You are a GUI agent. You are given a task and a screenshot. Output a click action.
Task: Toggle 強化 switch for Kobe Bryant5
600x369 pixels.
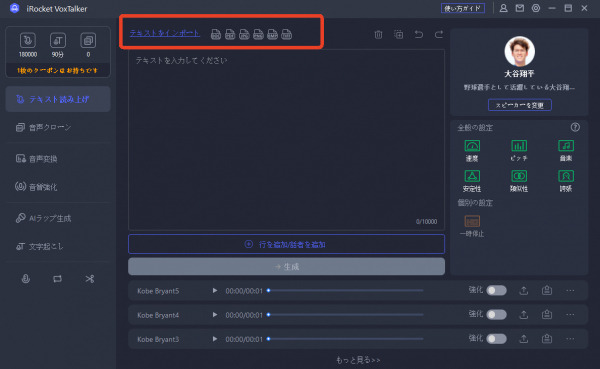[x=496, y=291]
